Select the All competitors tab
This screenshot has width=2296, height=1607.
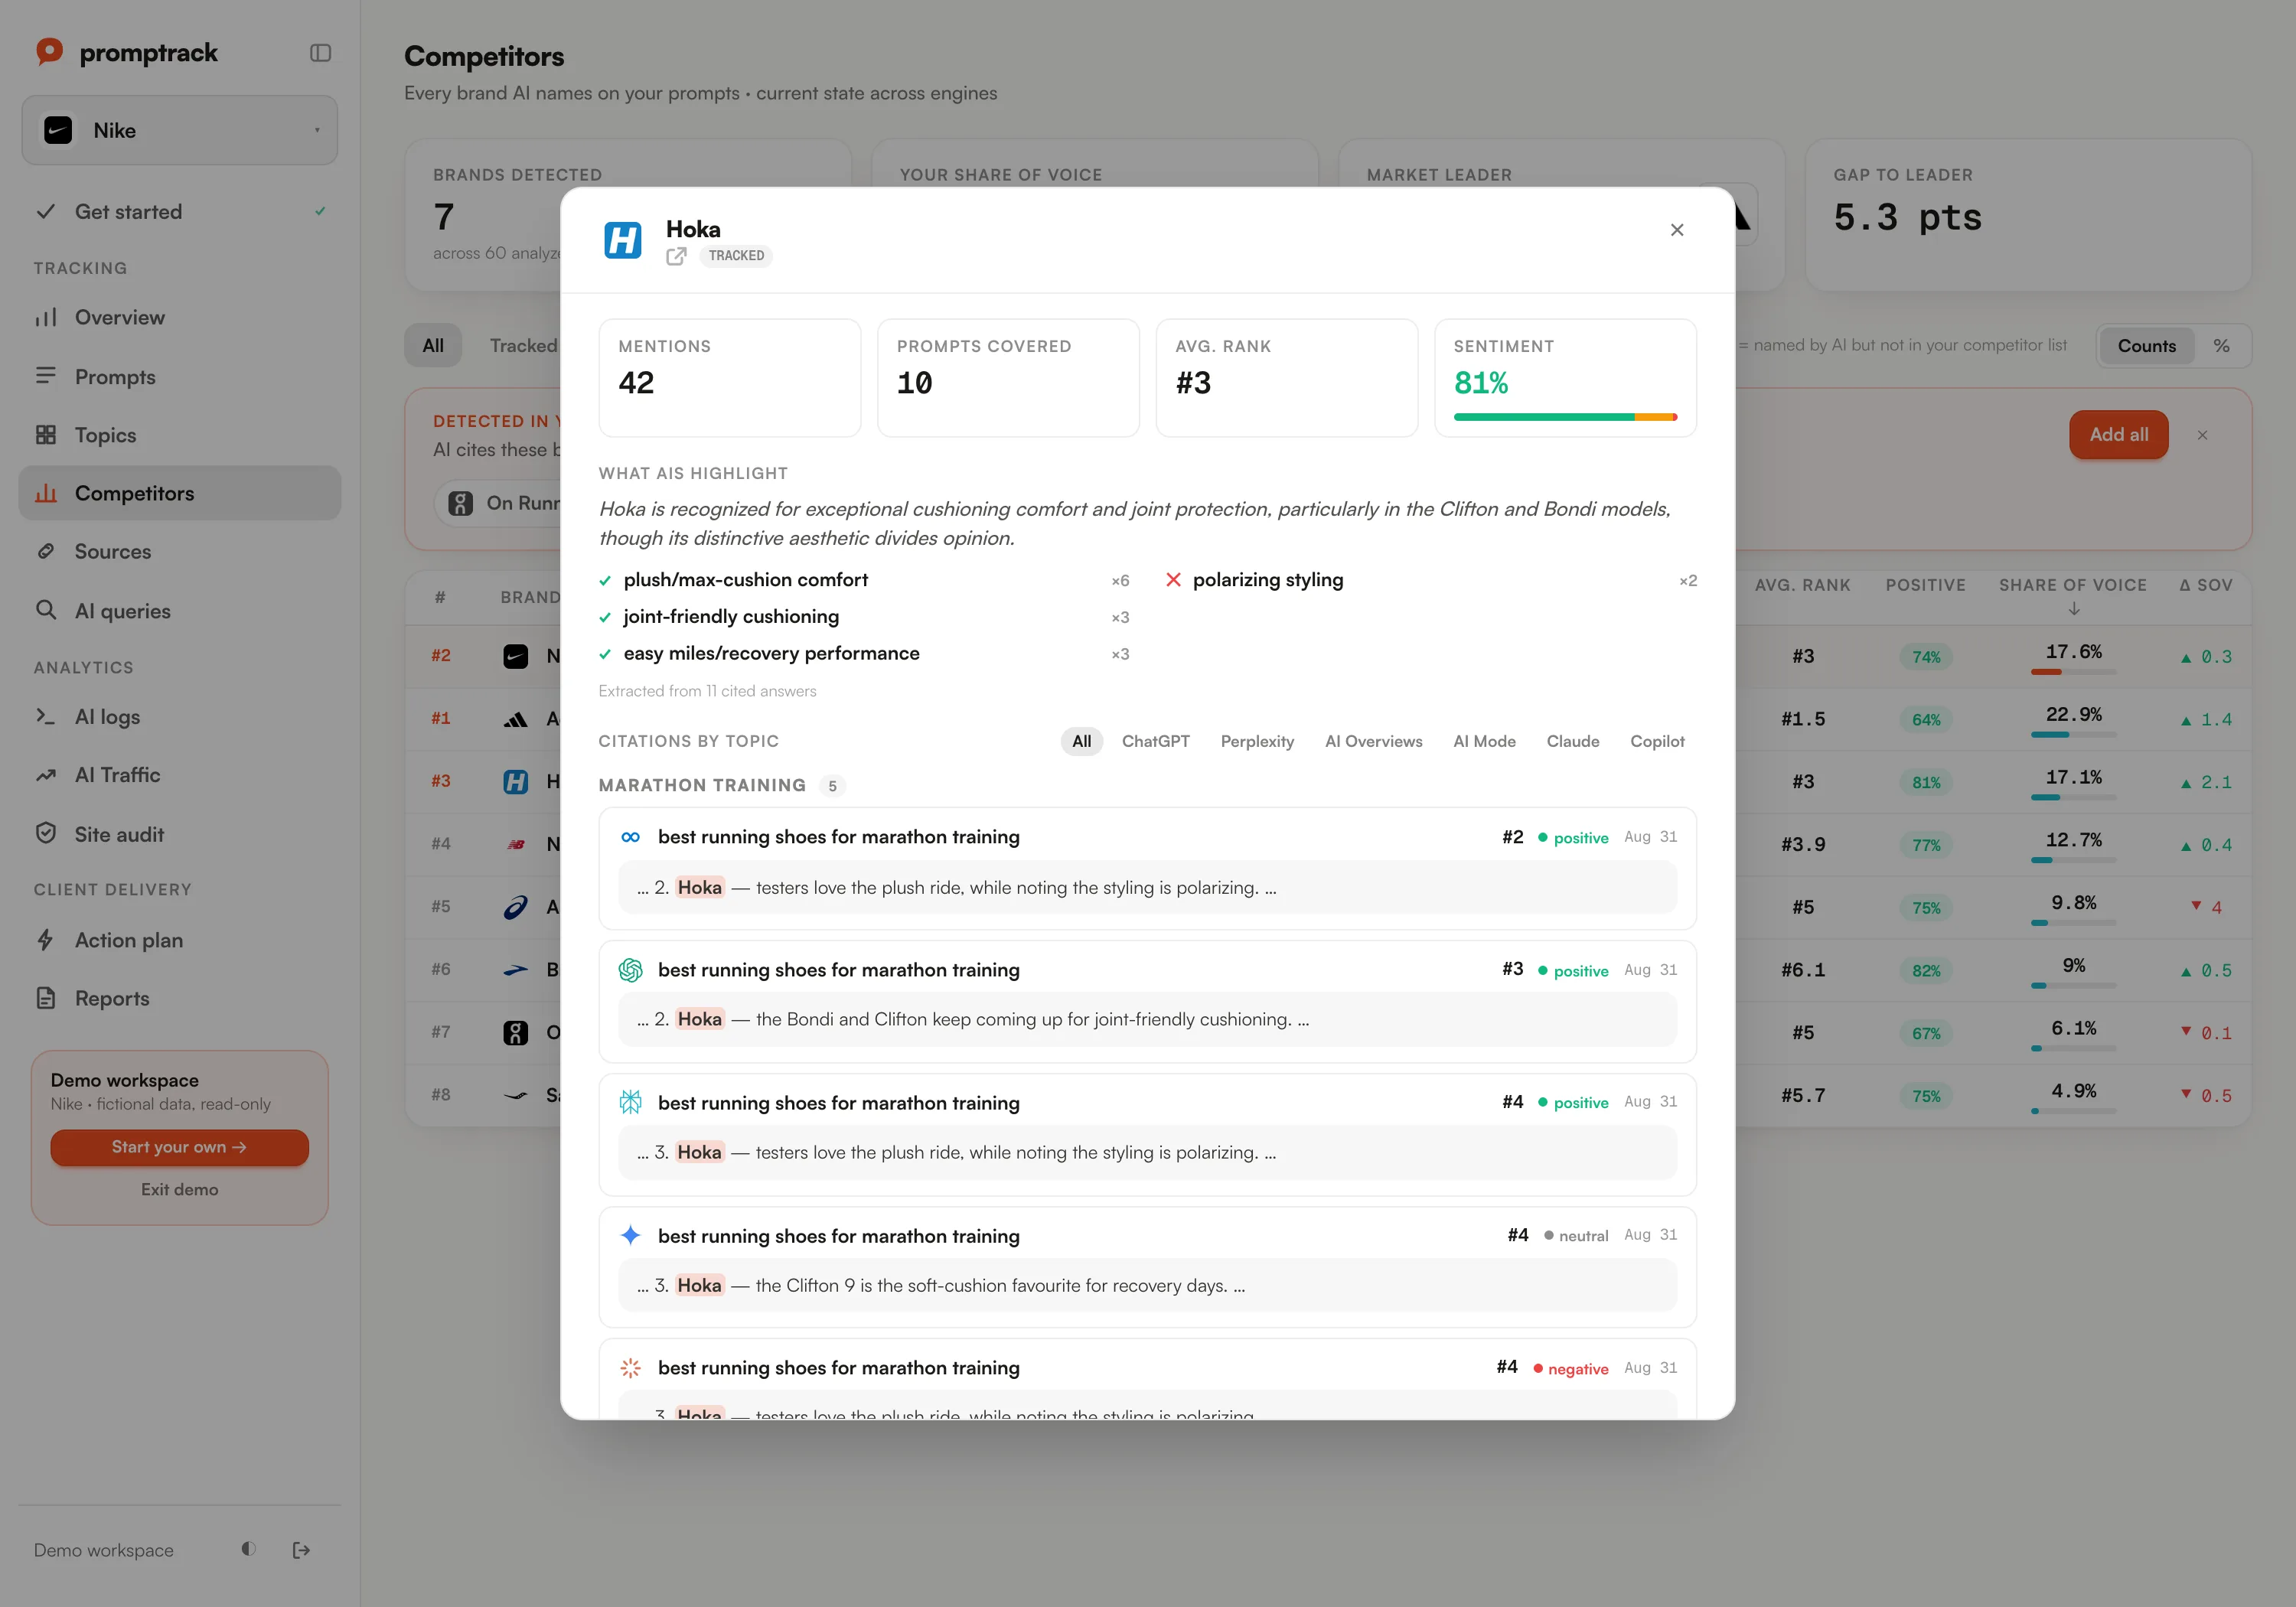click(x=433, y=346)
